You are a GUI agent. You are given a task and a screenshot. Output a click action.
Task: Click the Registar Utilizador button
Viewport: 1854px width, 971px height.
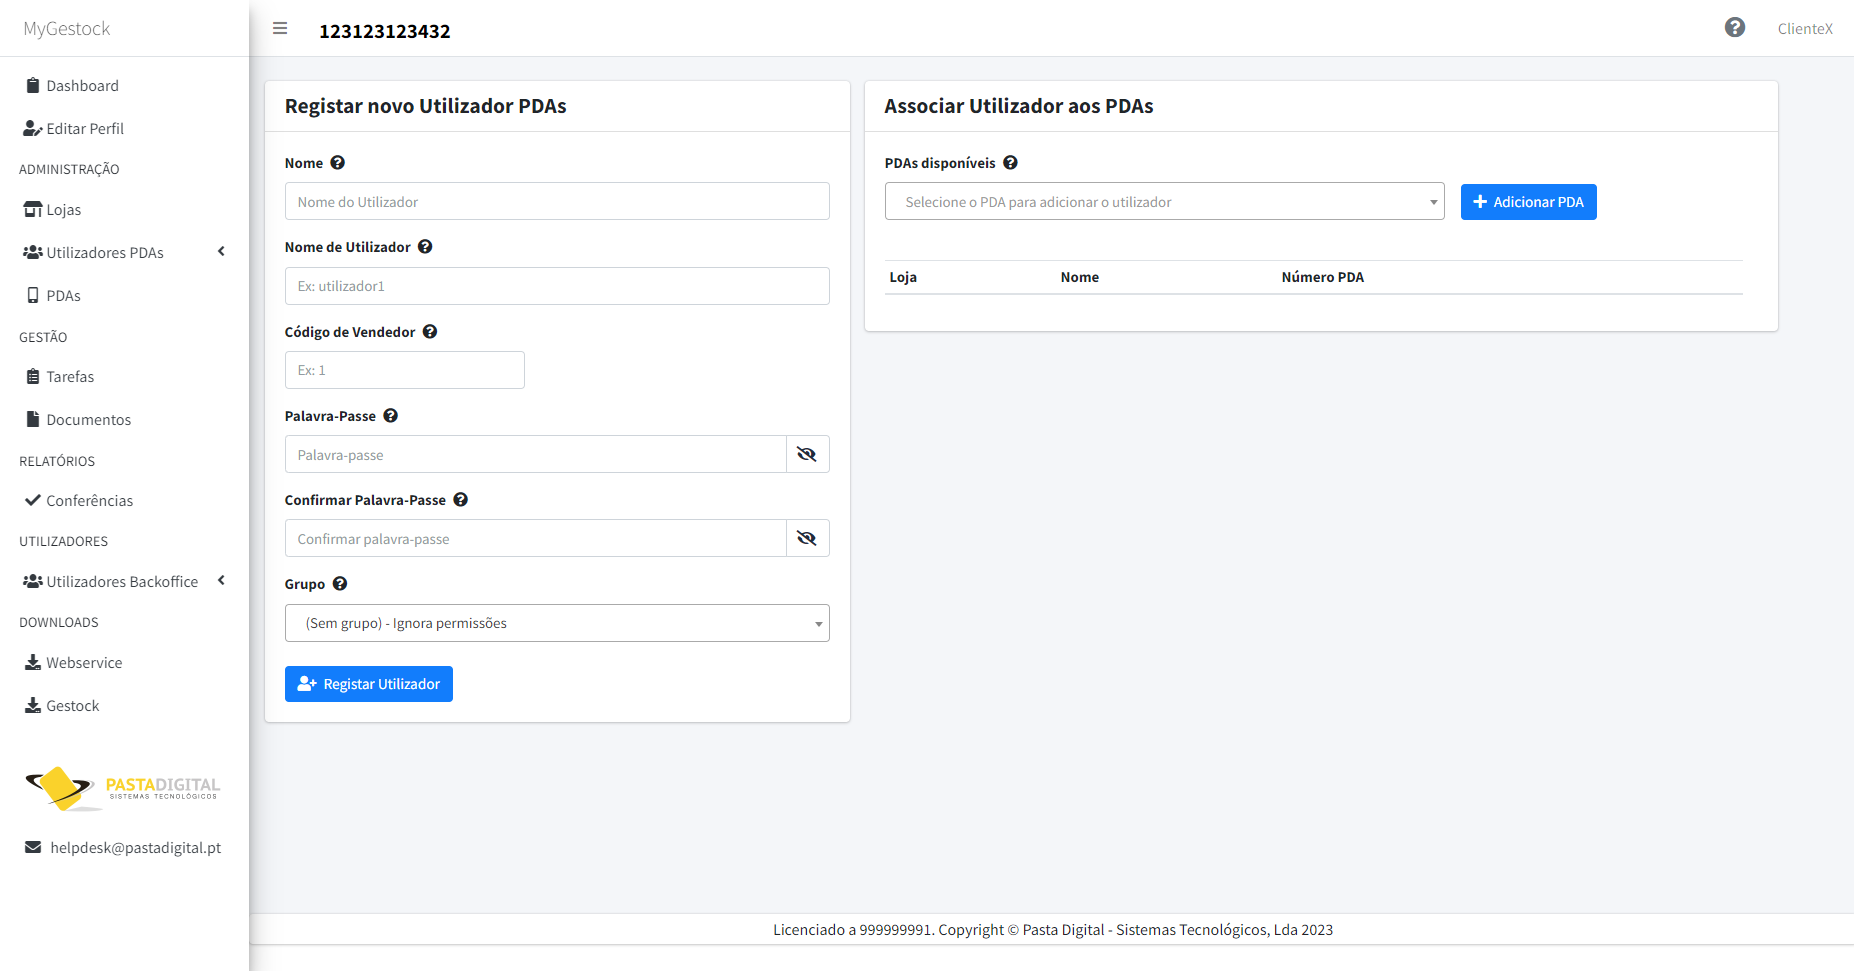[x=369, y=684]
